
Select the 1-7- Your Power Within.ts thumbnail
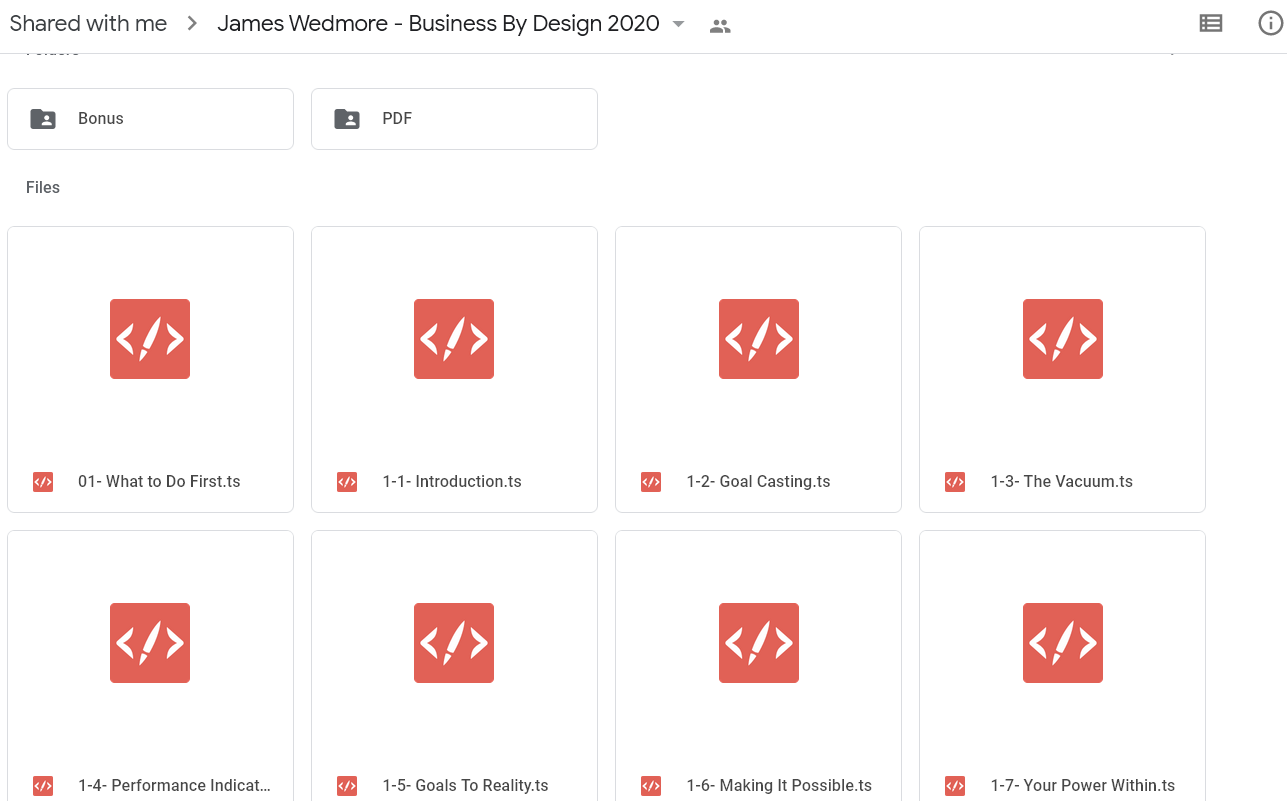[x=1062, y=643]
